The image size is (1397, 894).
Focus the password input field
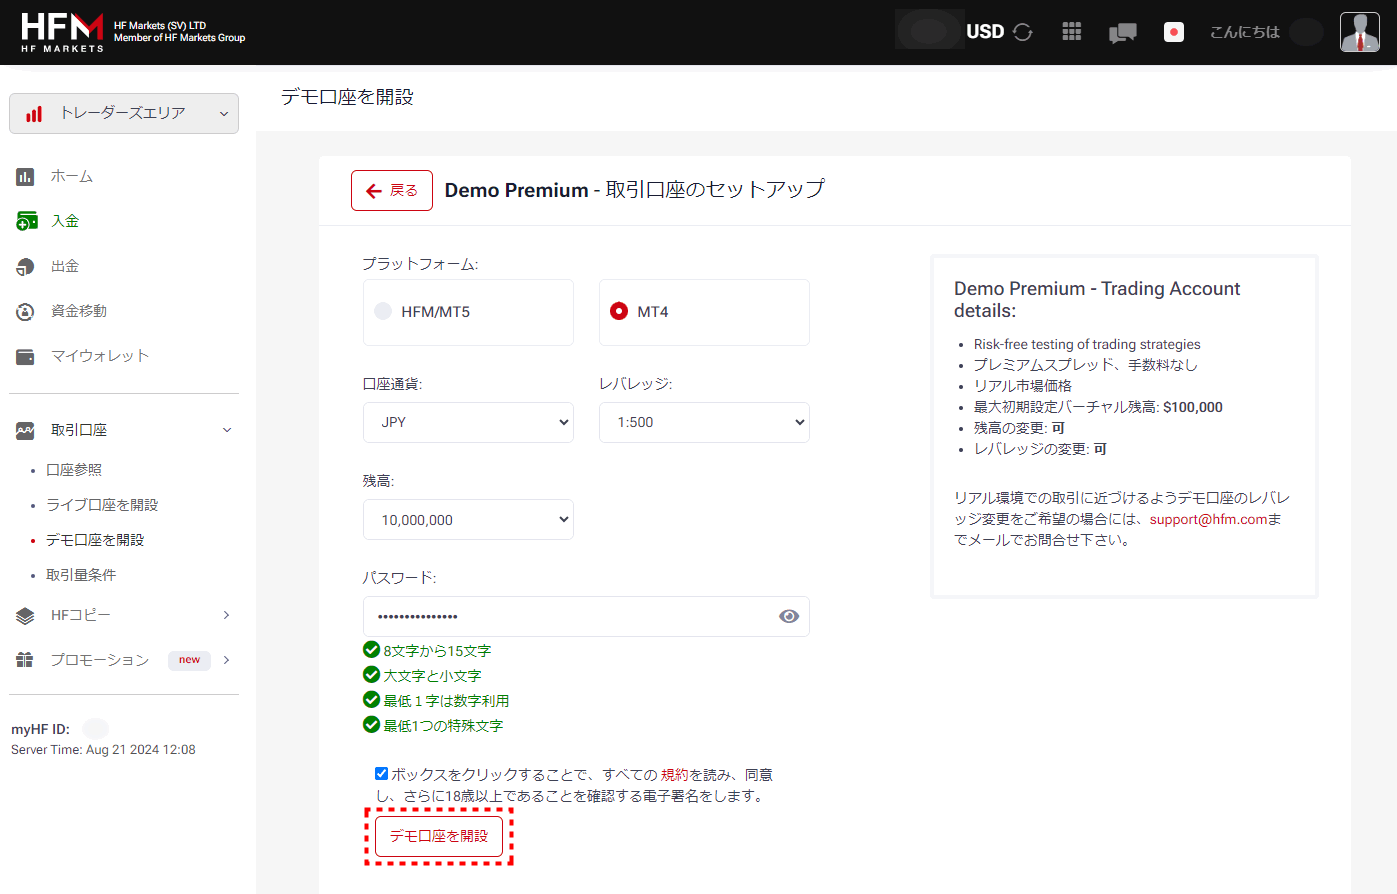(586, 616)
